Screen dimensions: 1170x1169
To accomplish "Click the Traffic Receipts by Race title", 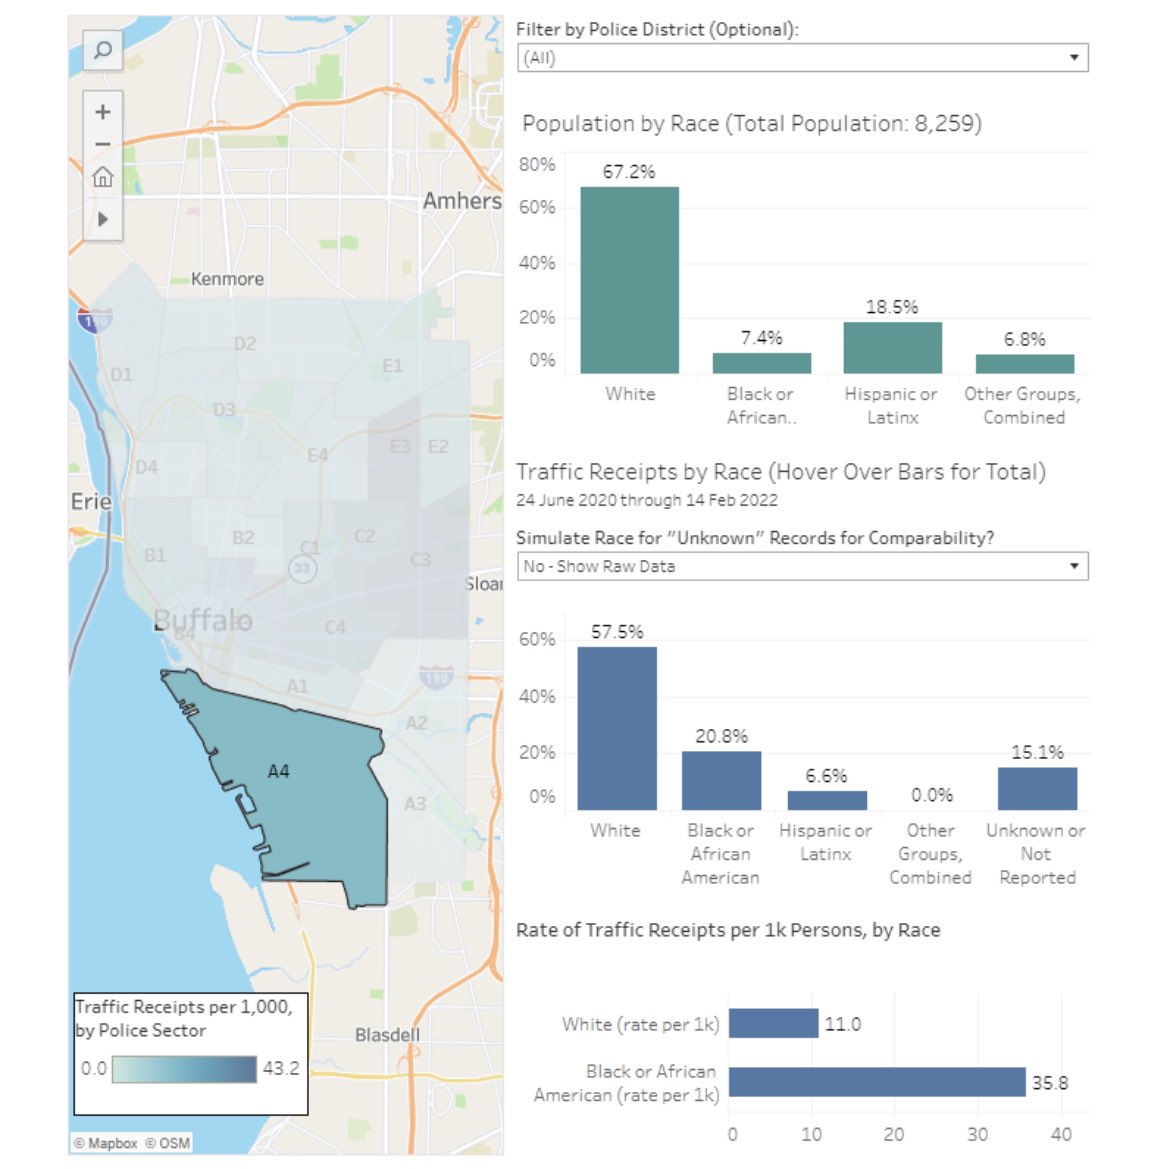I will click(781, 471).
